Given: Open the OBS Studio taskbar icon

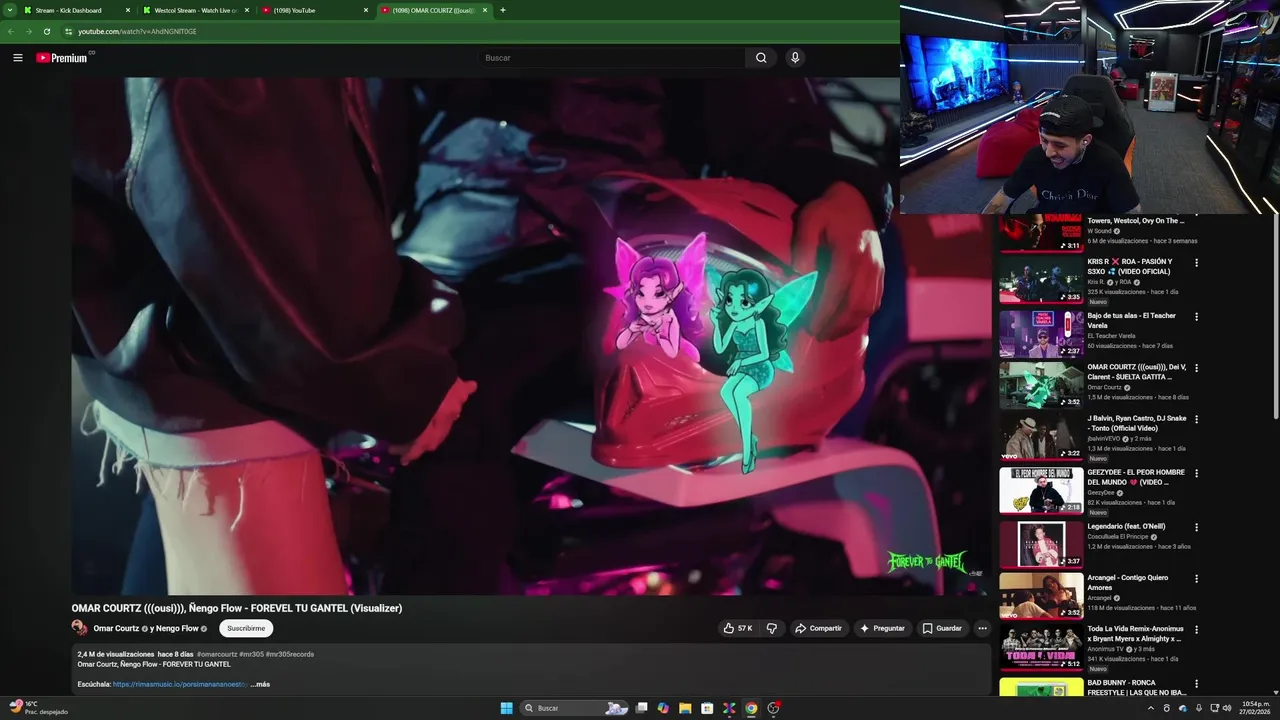Looking at the screenshot, I should [x=773, y=708].
